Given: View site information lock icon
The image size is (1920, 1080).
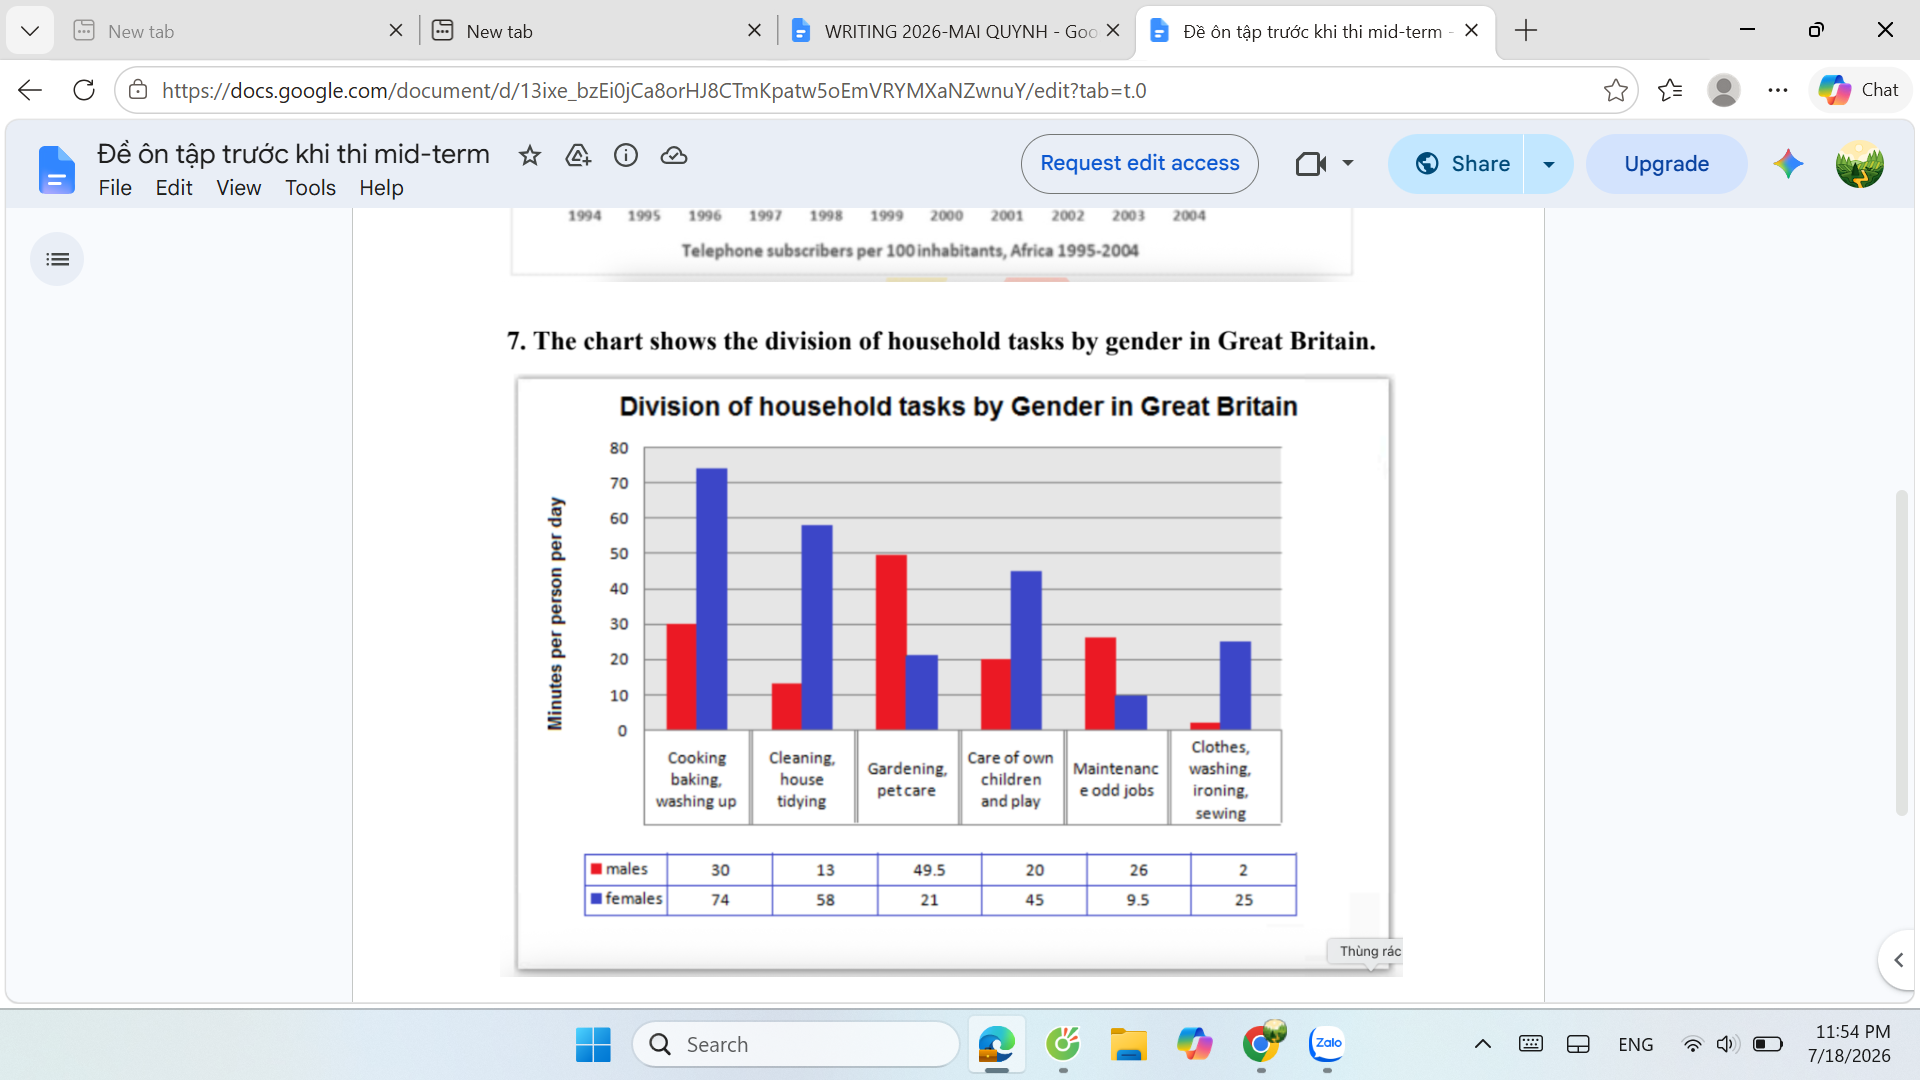Looking at the screenshot, I should tap(139, 90).
